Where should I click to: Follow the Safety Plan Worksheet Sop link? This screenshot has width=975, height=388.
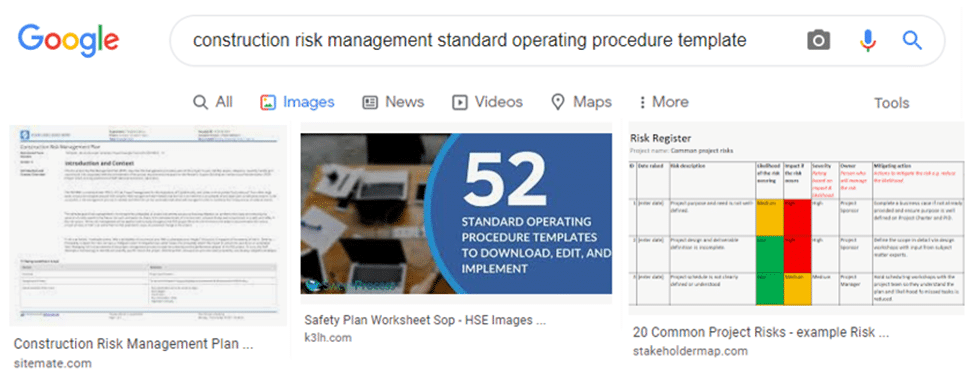[x=425, y=320]
